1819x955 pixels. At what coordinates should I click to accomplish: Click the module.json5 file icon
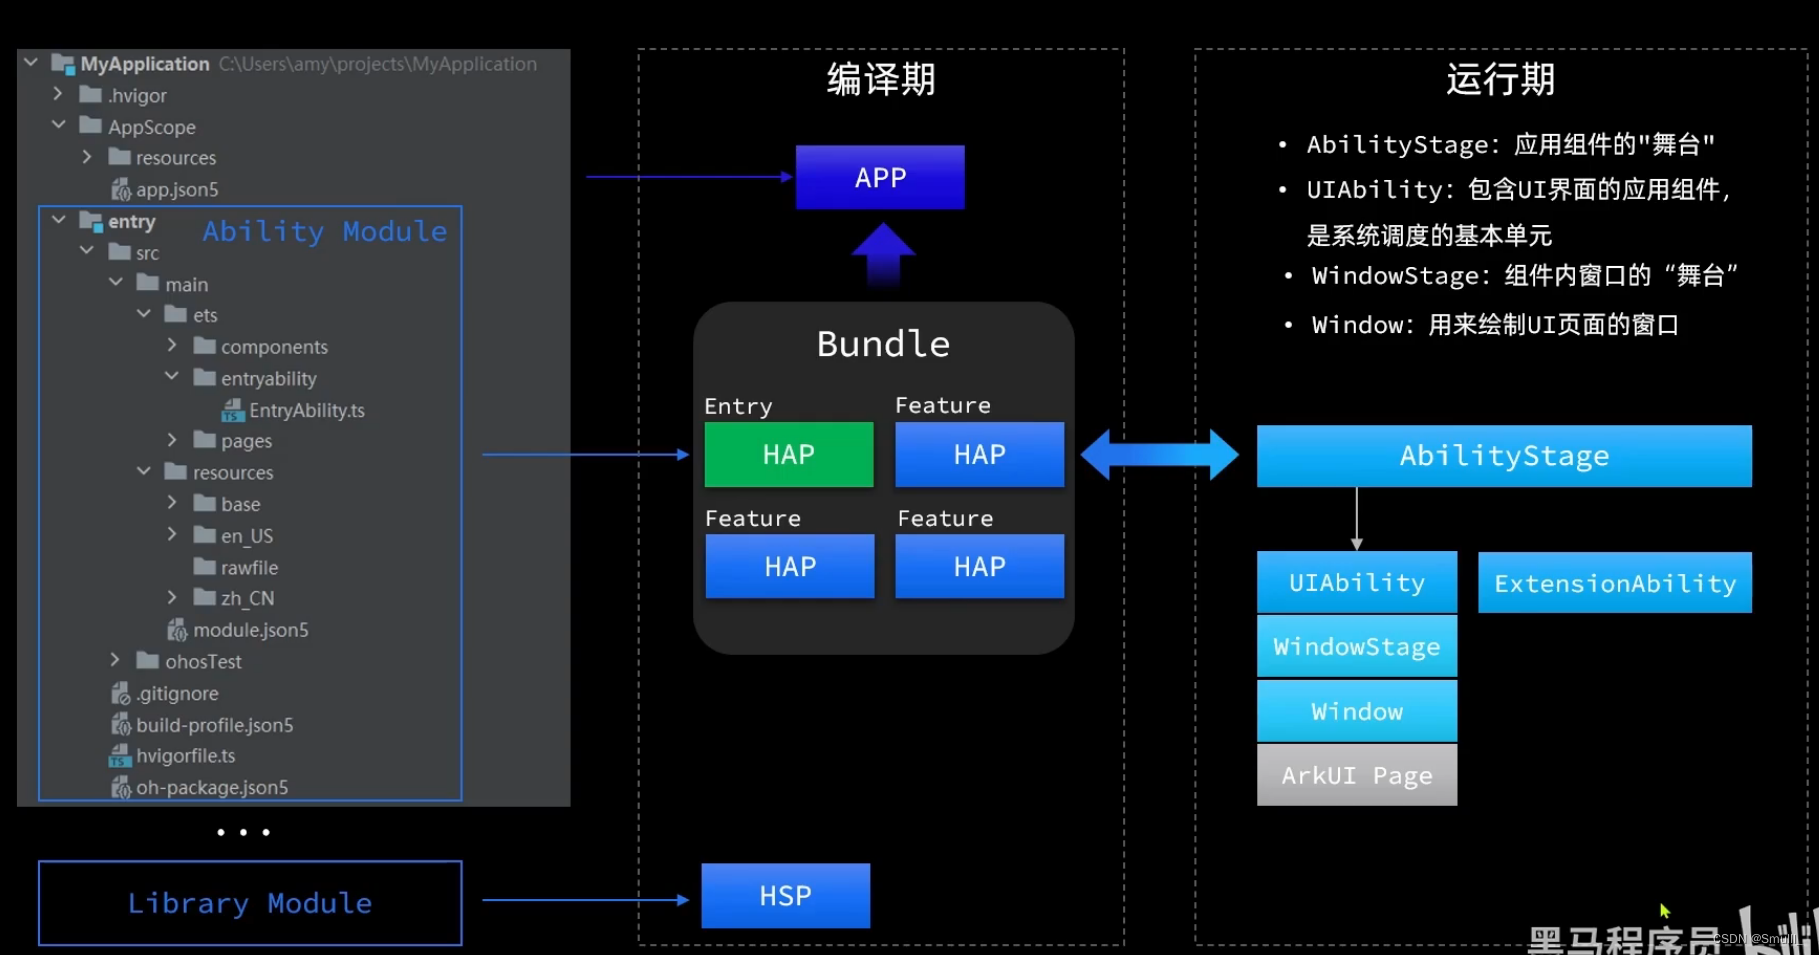(177, 630)
